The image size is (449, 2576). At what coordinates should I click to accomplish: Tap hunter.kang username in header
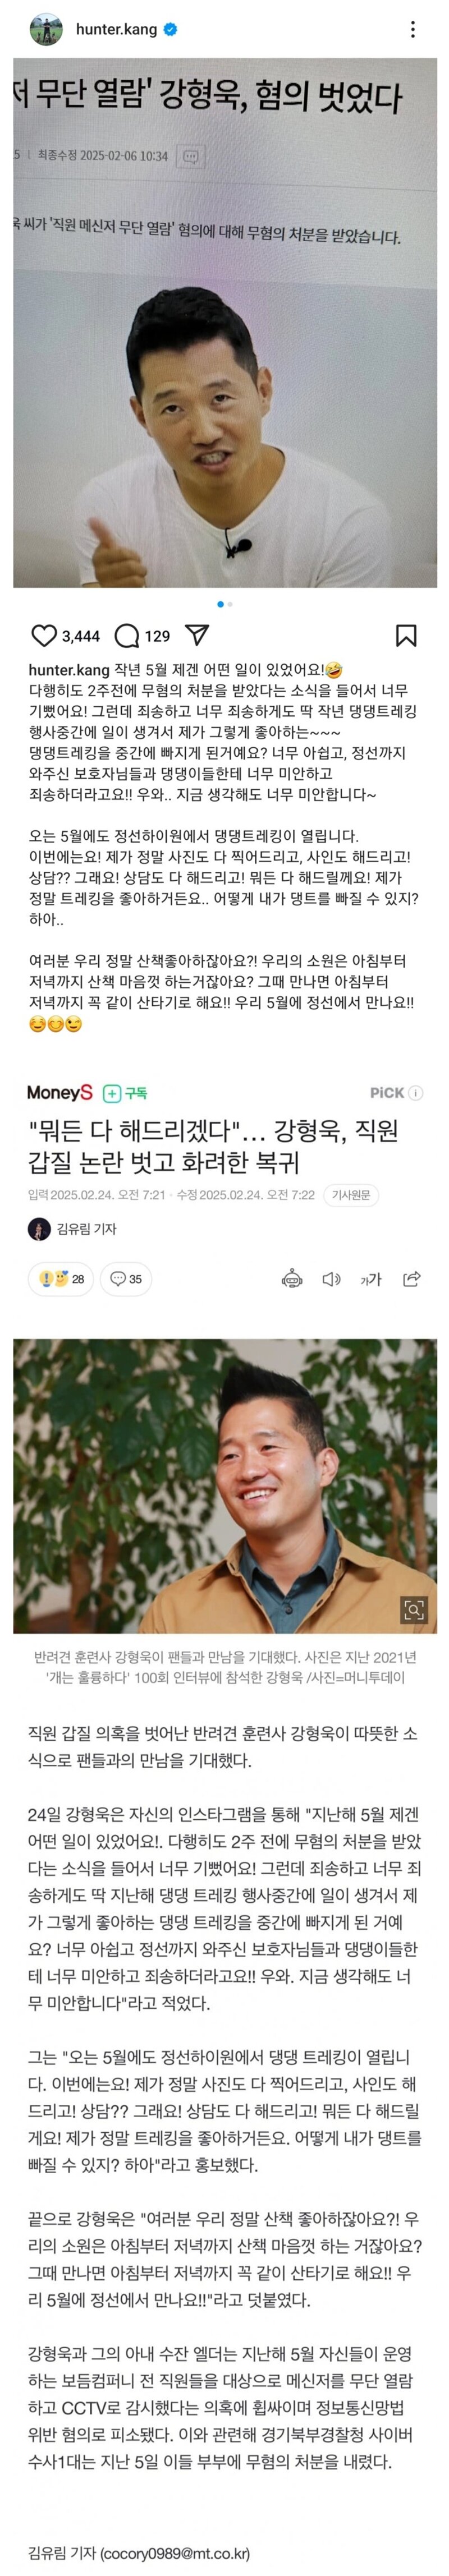pyautogui.click(x=116, y=29)
